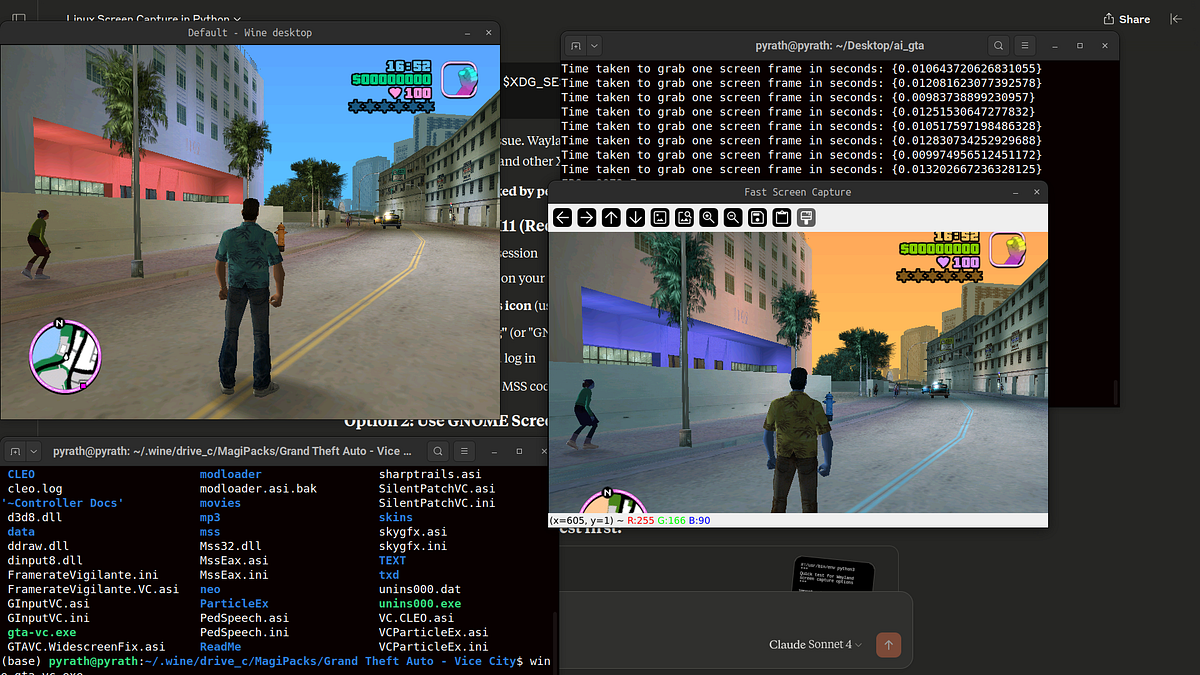Select the previous image arrow in Fast Screen Capture
Screen dimensions: 1200x675
[562, 217]
